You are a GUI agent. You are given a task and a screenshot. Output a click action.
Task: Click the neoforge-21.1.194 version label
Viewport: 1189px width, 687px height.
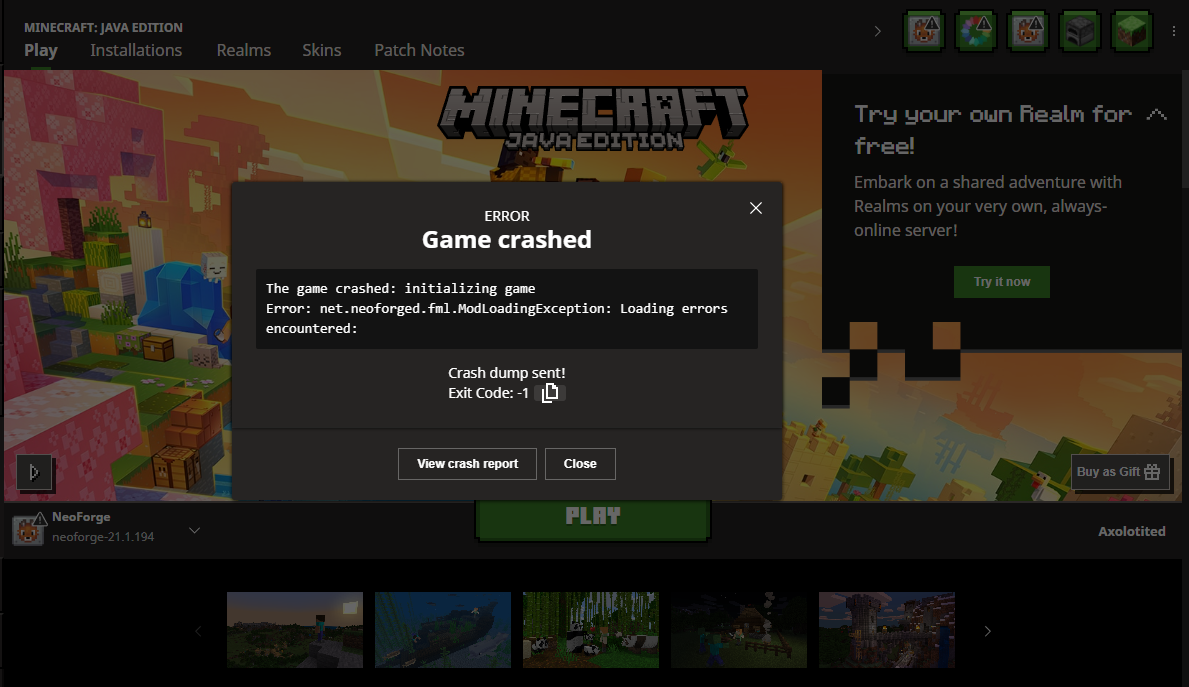click(103, 537)
